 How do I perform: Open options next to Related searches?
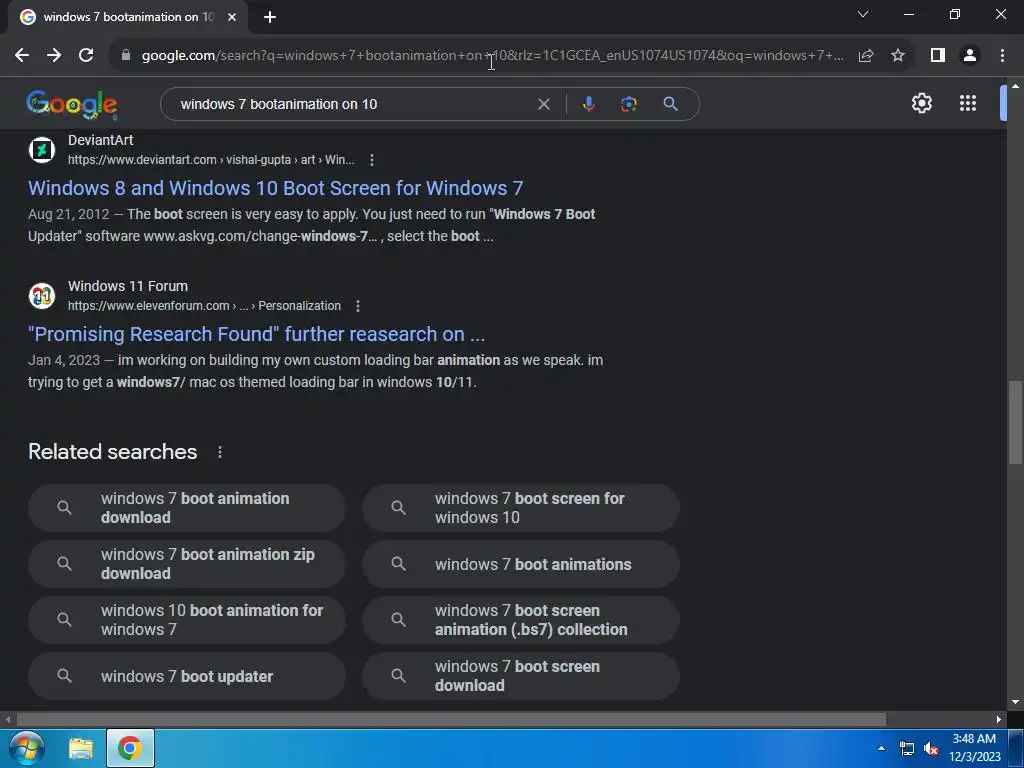pos(220,452)
